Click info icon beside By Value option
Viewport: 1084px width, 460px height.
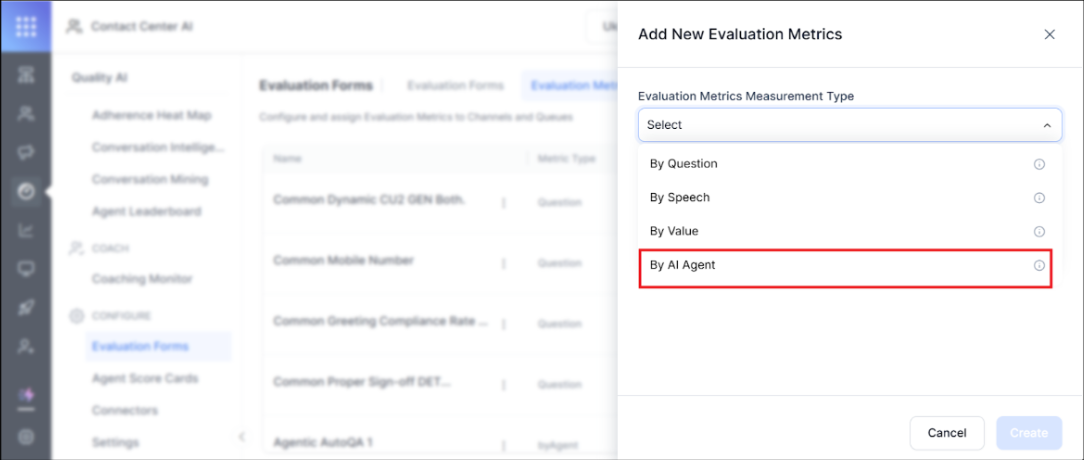click(x=1039, y=232)
